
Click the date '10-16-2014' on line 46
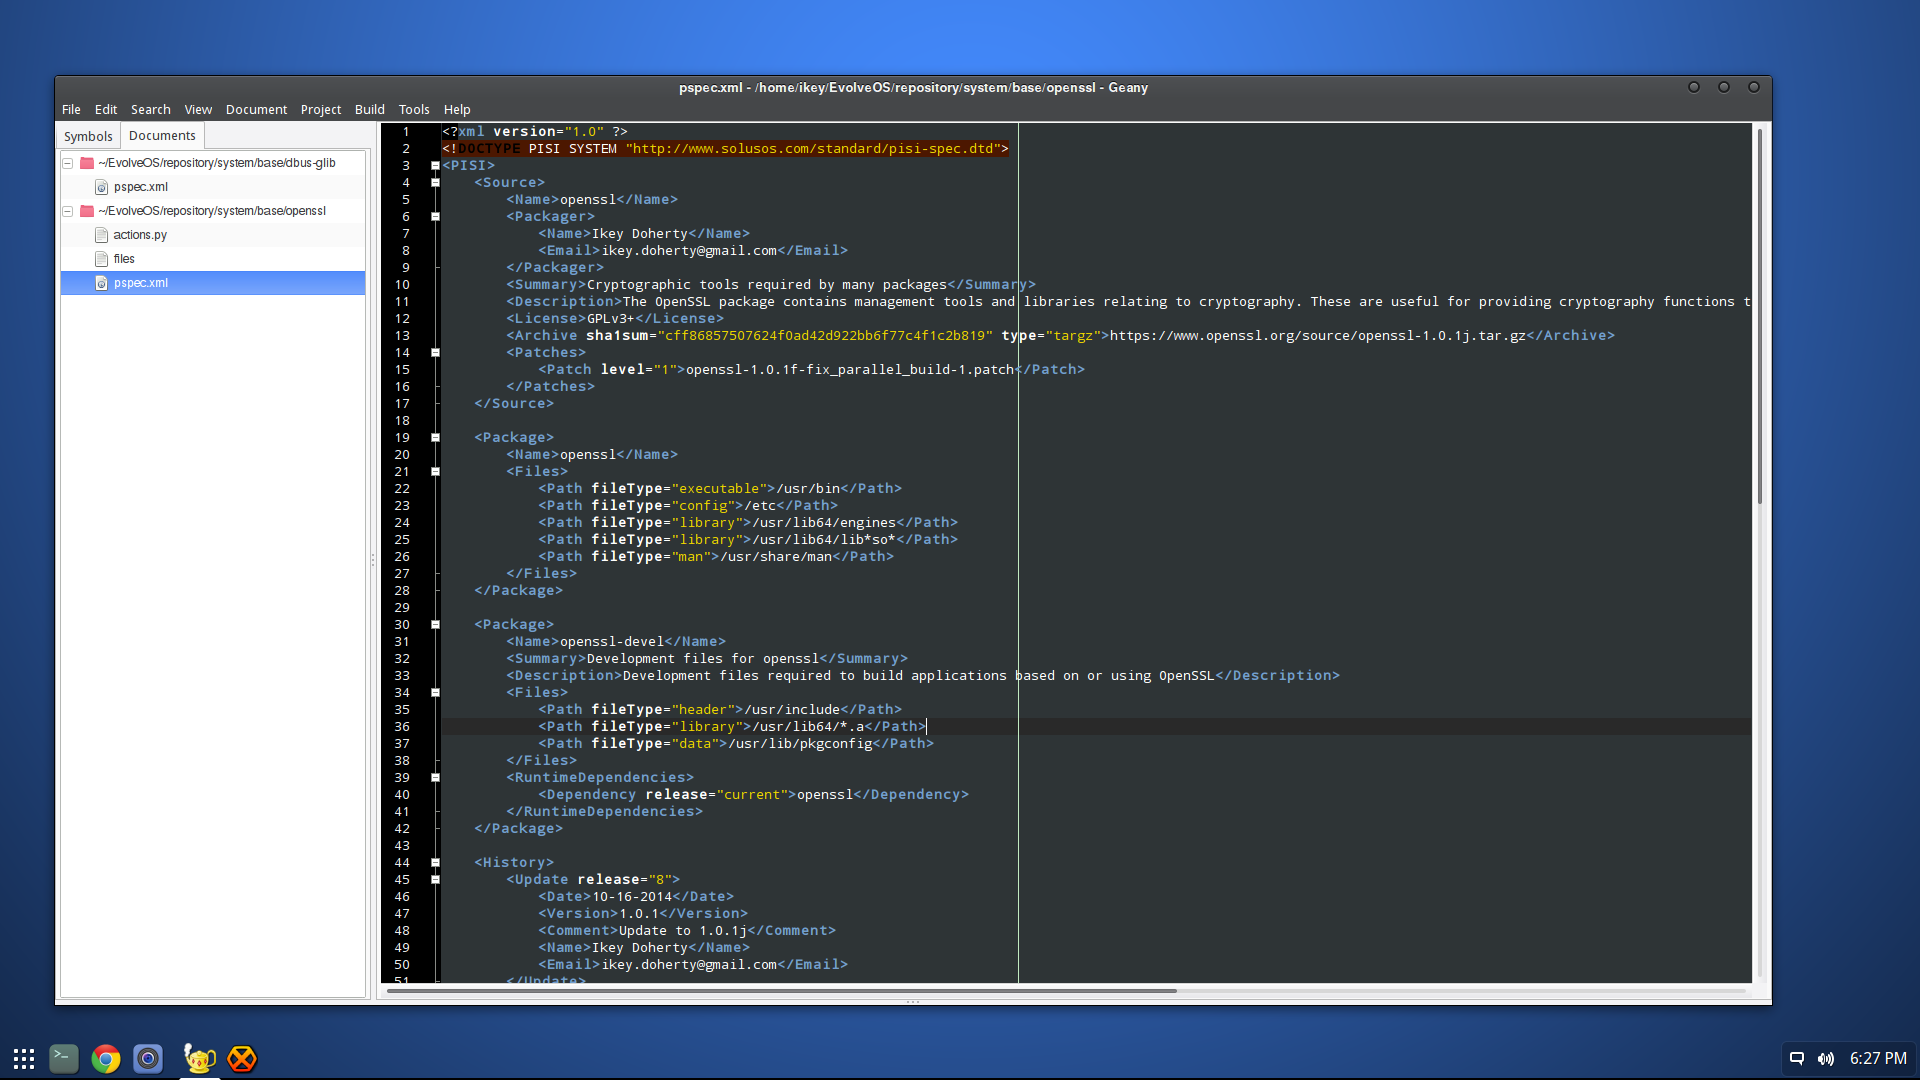coord(632,897)
